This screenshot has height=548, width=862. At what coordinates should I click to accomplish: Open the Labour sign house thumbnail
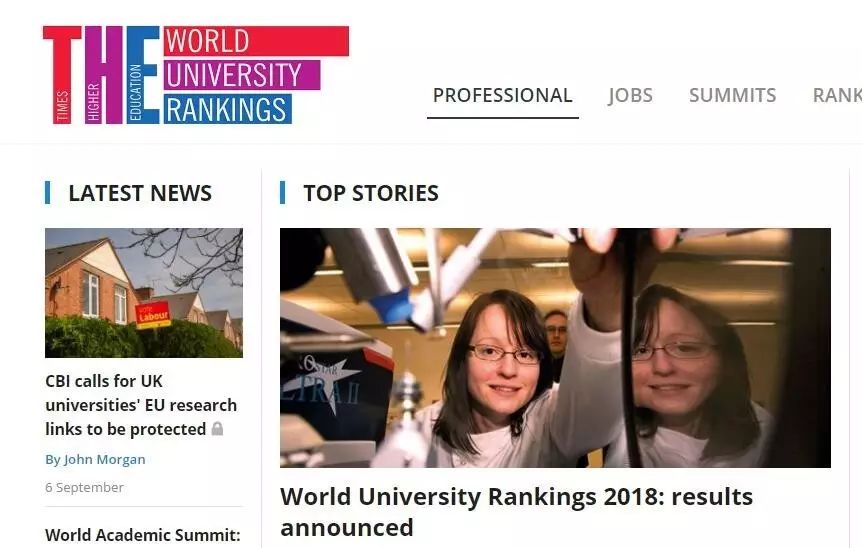click(x=144, y=293)
